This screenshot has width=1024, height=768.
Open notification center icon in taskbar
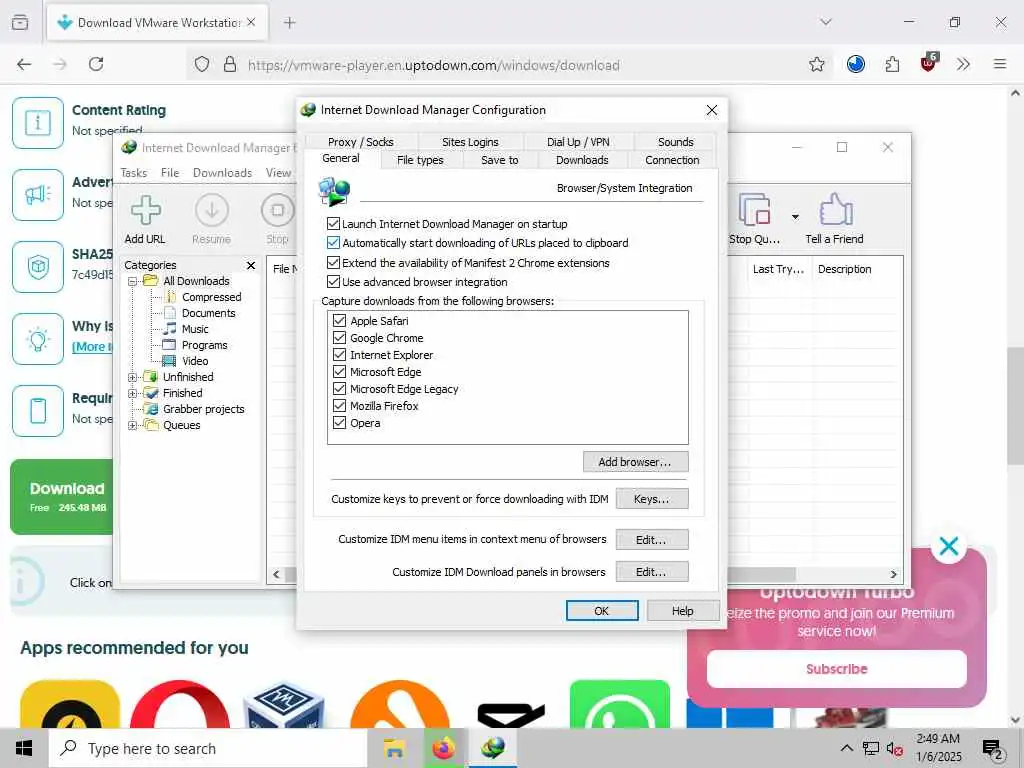[x=993, y=750]
